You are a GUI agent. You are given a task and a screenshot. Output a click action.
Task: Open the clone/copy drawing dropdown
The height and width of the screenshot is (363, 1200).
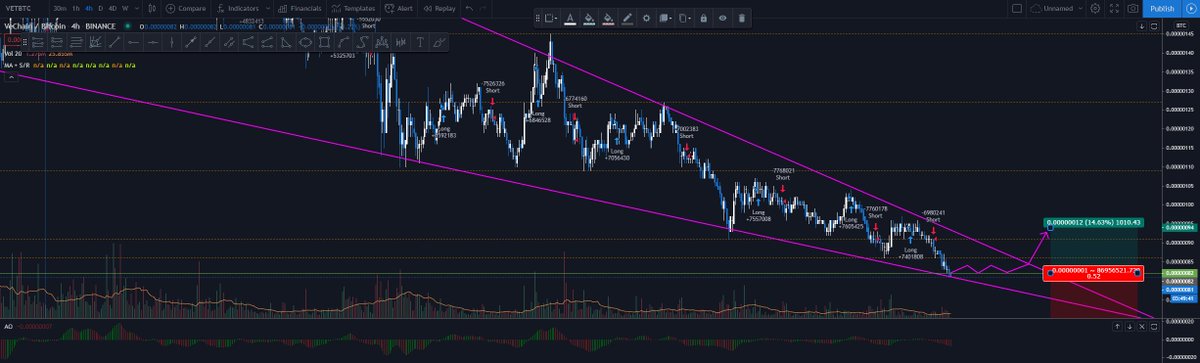(685, 18)
